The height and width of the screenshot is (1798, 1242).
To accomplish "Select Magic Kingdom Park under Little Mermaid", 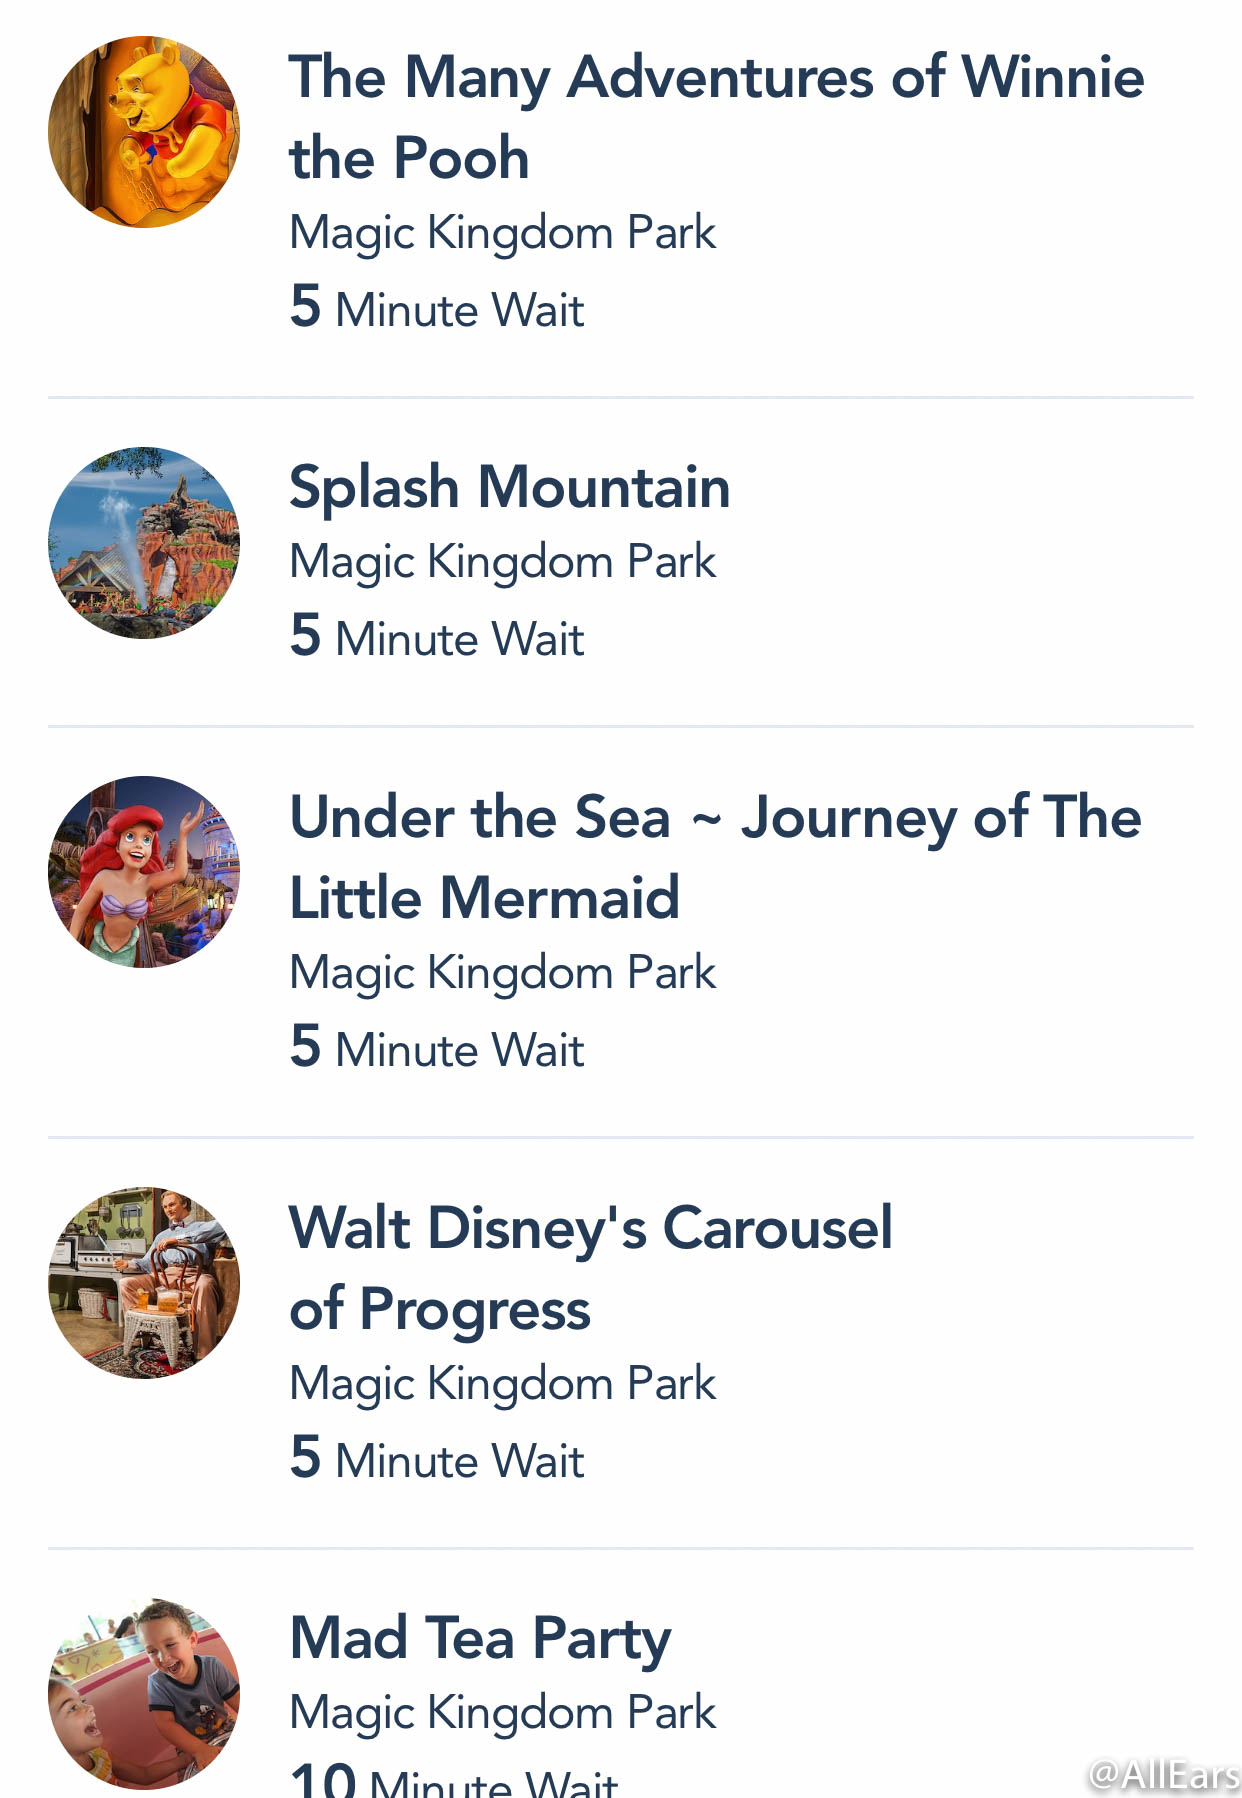I will (x=503, y=974).
